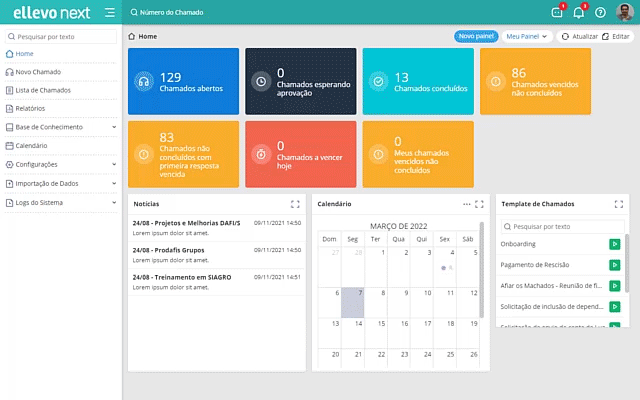Image resolution: width=640 pixels, height=400 pixels.
Task: Expand Importação de Dados menu
Action: click(114, 183)
